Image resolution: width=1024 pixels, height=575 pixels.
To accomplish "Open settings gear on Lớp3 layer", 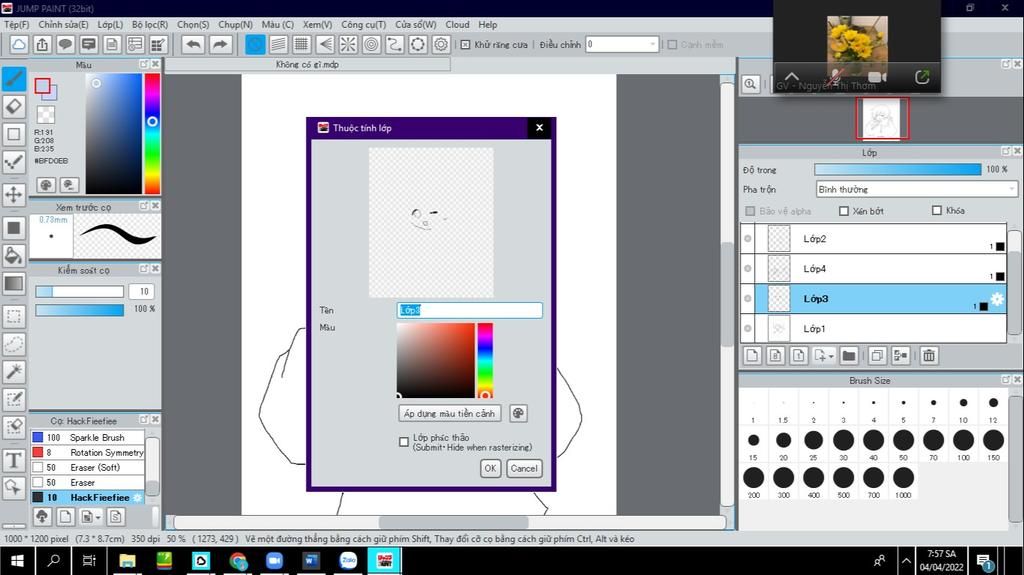I will (x=996, y=299).
